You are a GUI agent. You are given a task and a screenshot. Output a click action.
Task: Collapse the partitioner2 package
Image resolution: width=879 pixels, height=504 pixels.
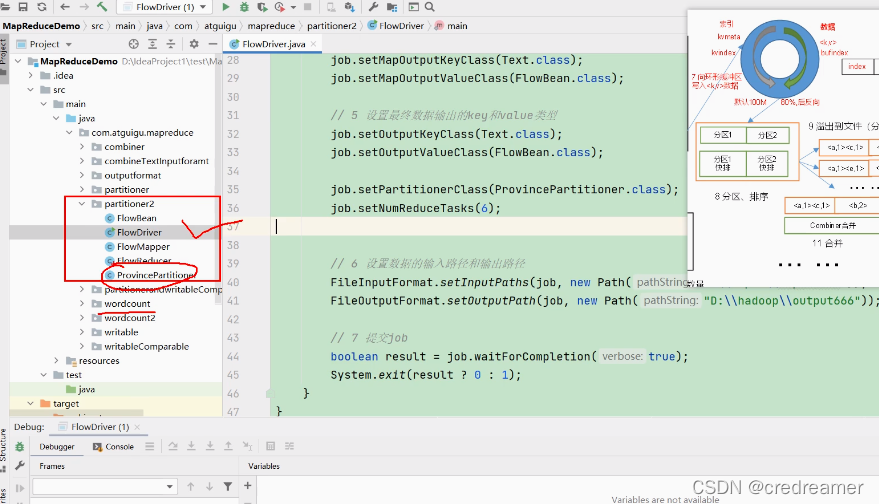82,204
